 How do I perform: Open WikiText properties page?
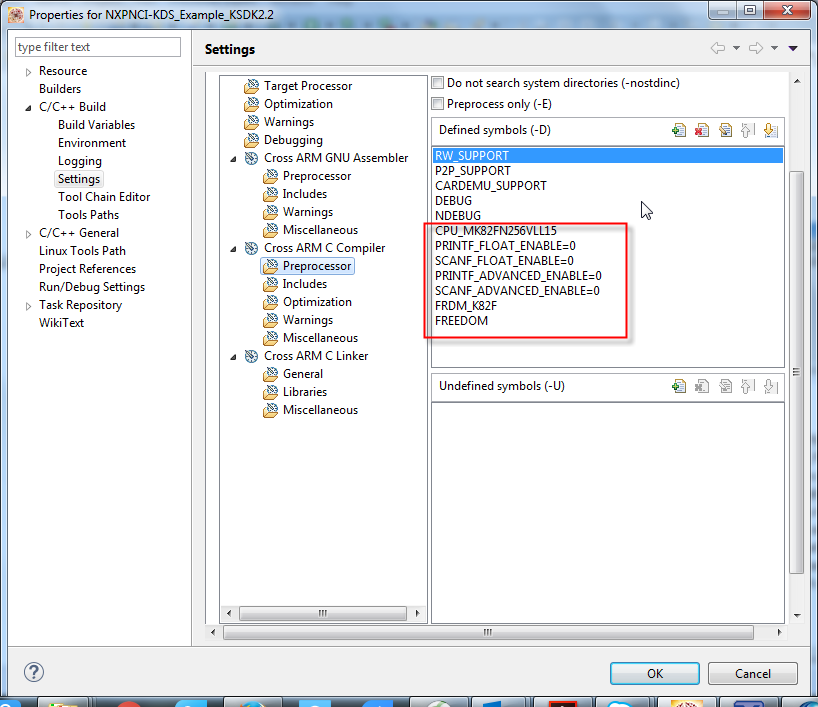[61, 323]
